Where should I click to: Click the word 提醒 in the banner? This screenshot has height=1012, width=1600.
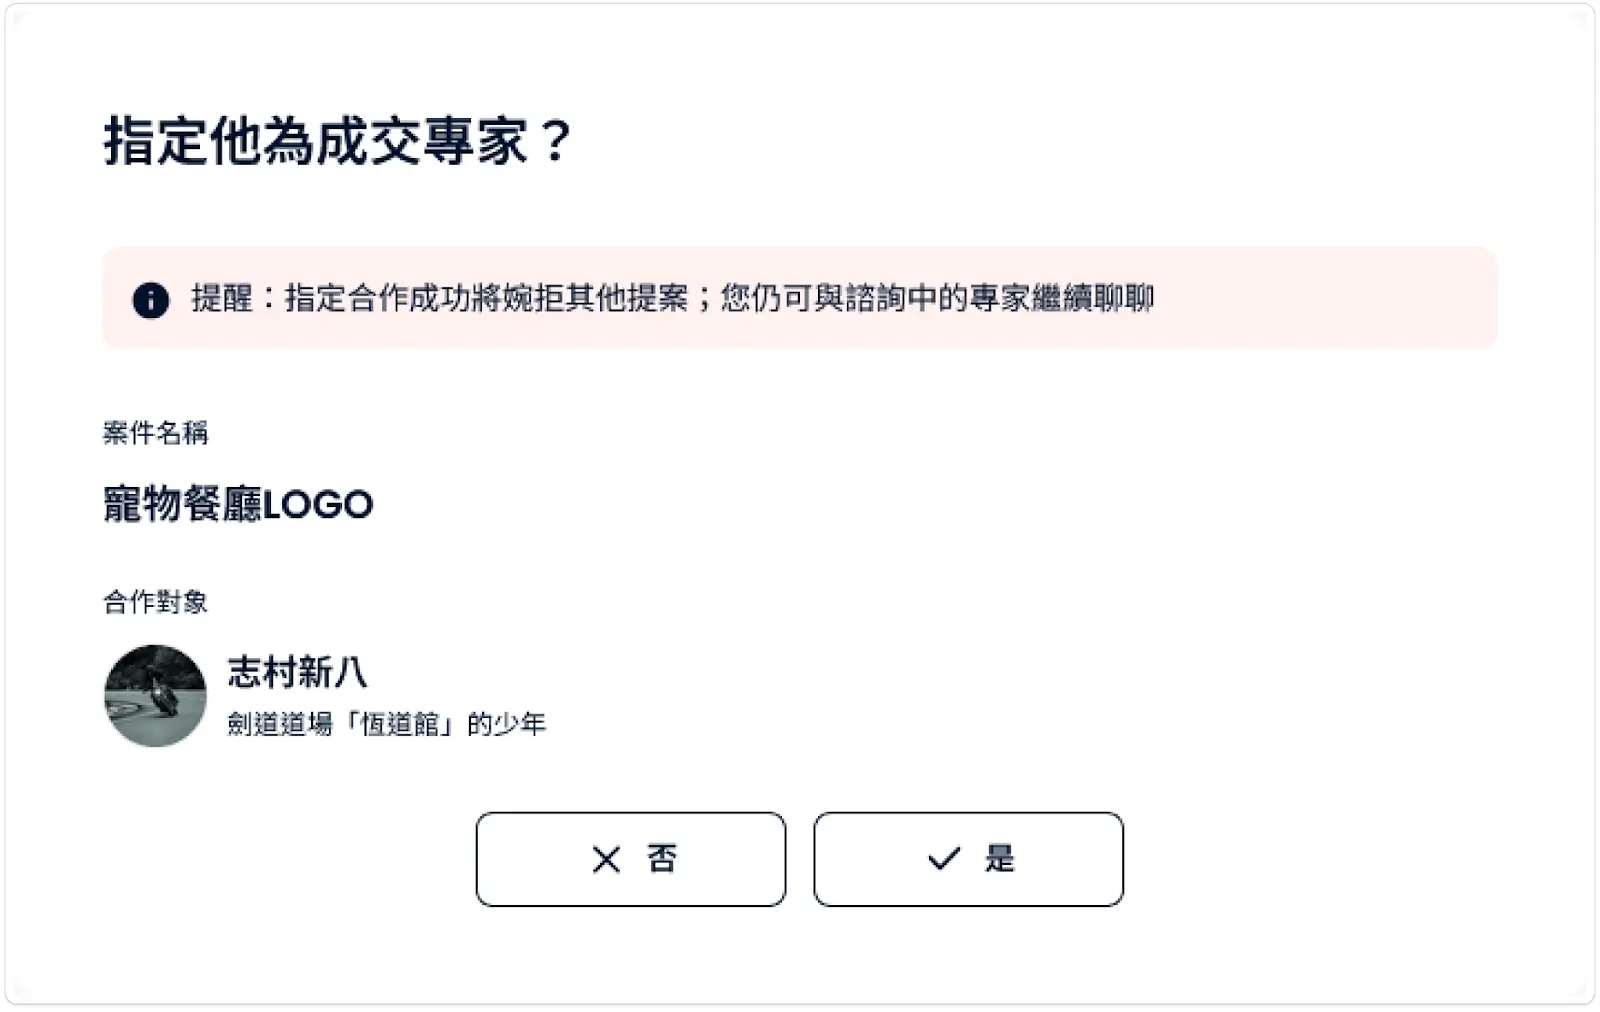click(222, 298)
